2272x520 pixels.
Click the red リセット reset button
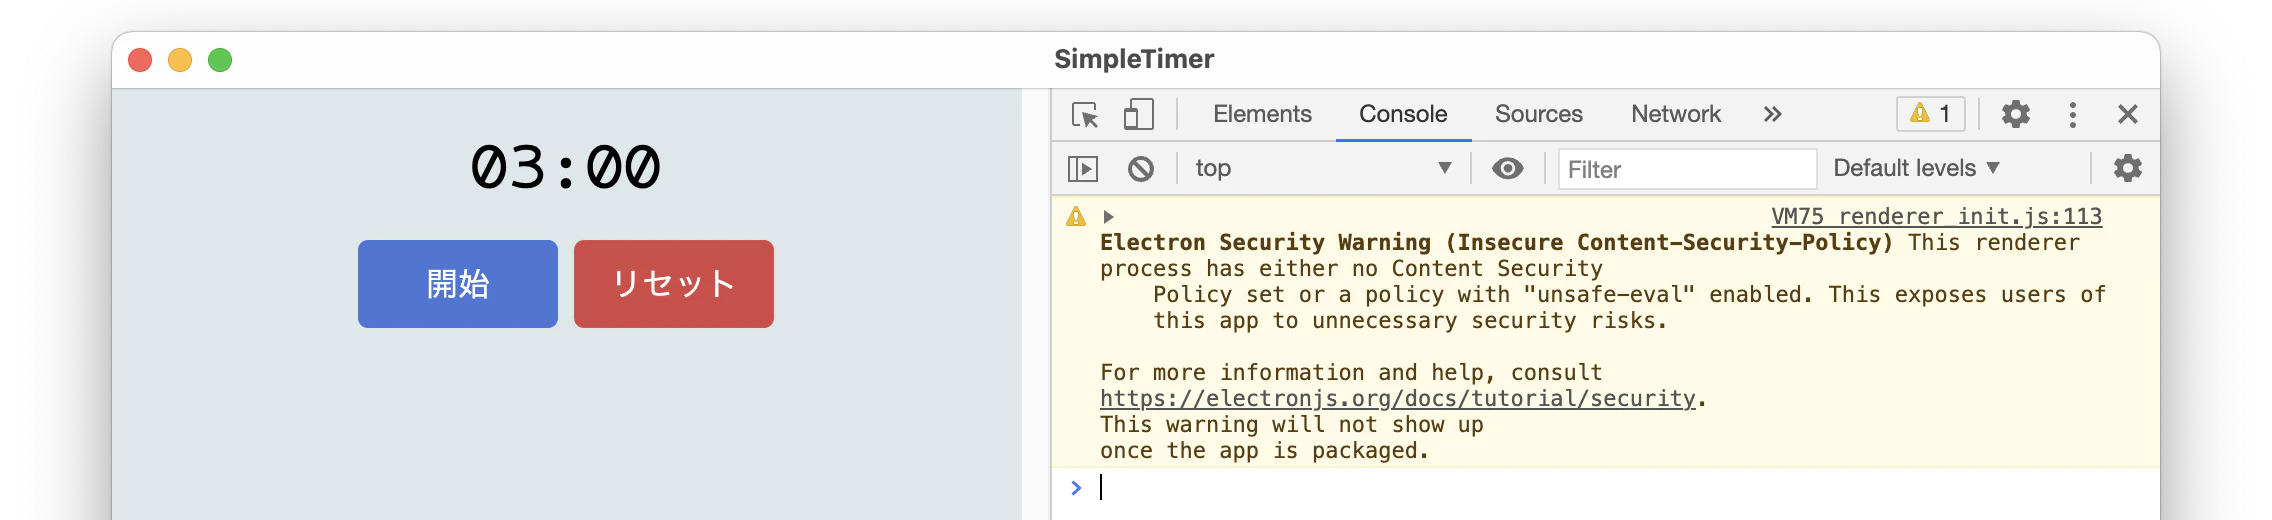674,284
